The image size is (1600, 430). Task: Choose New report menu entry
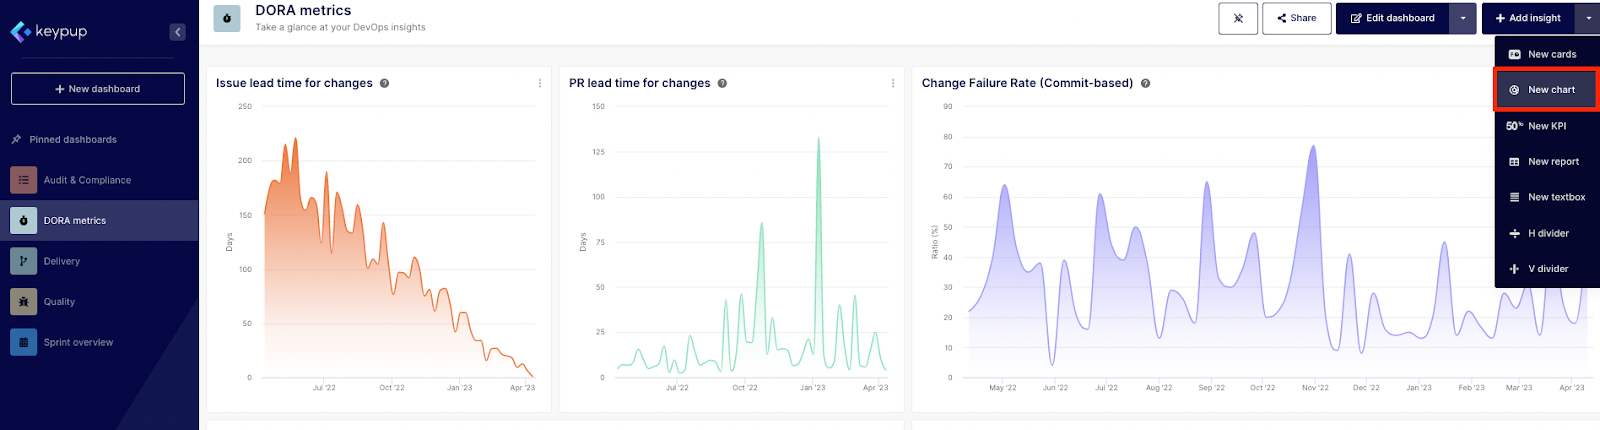click(x=1546, y=162)
